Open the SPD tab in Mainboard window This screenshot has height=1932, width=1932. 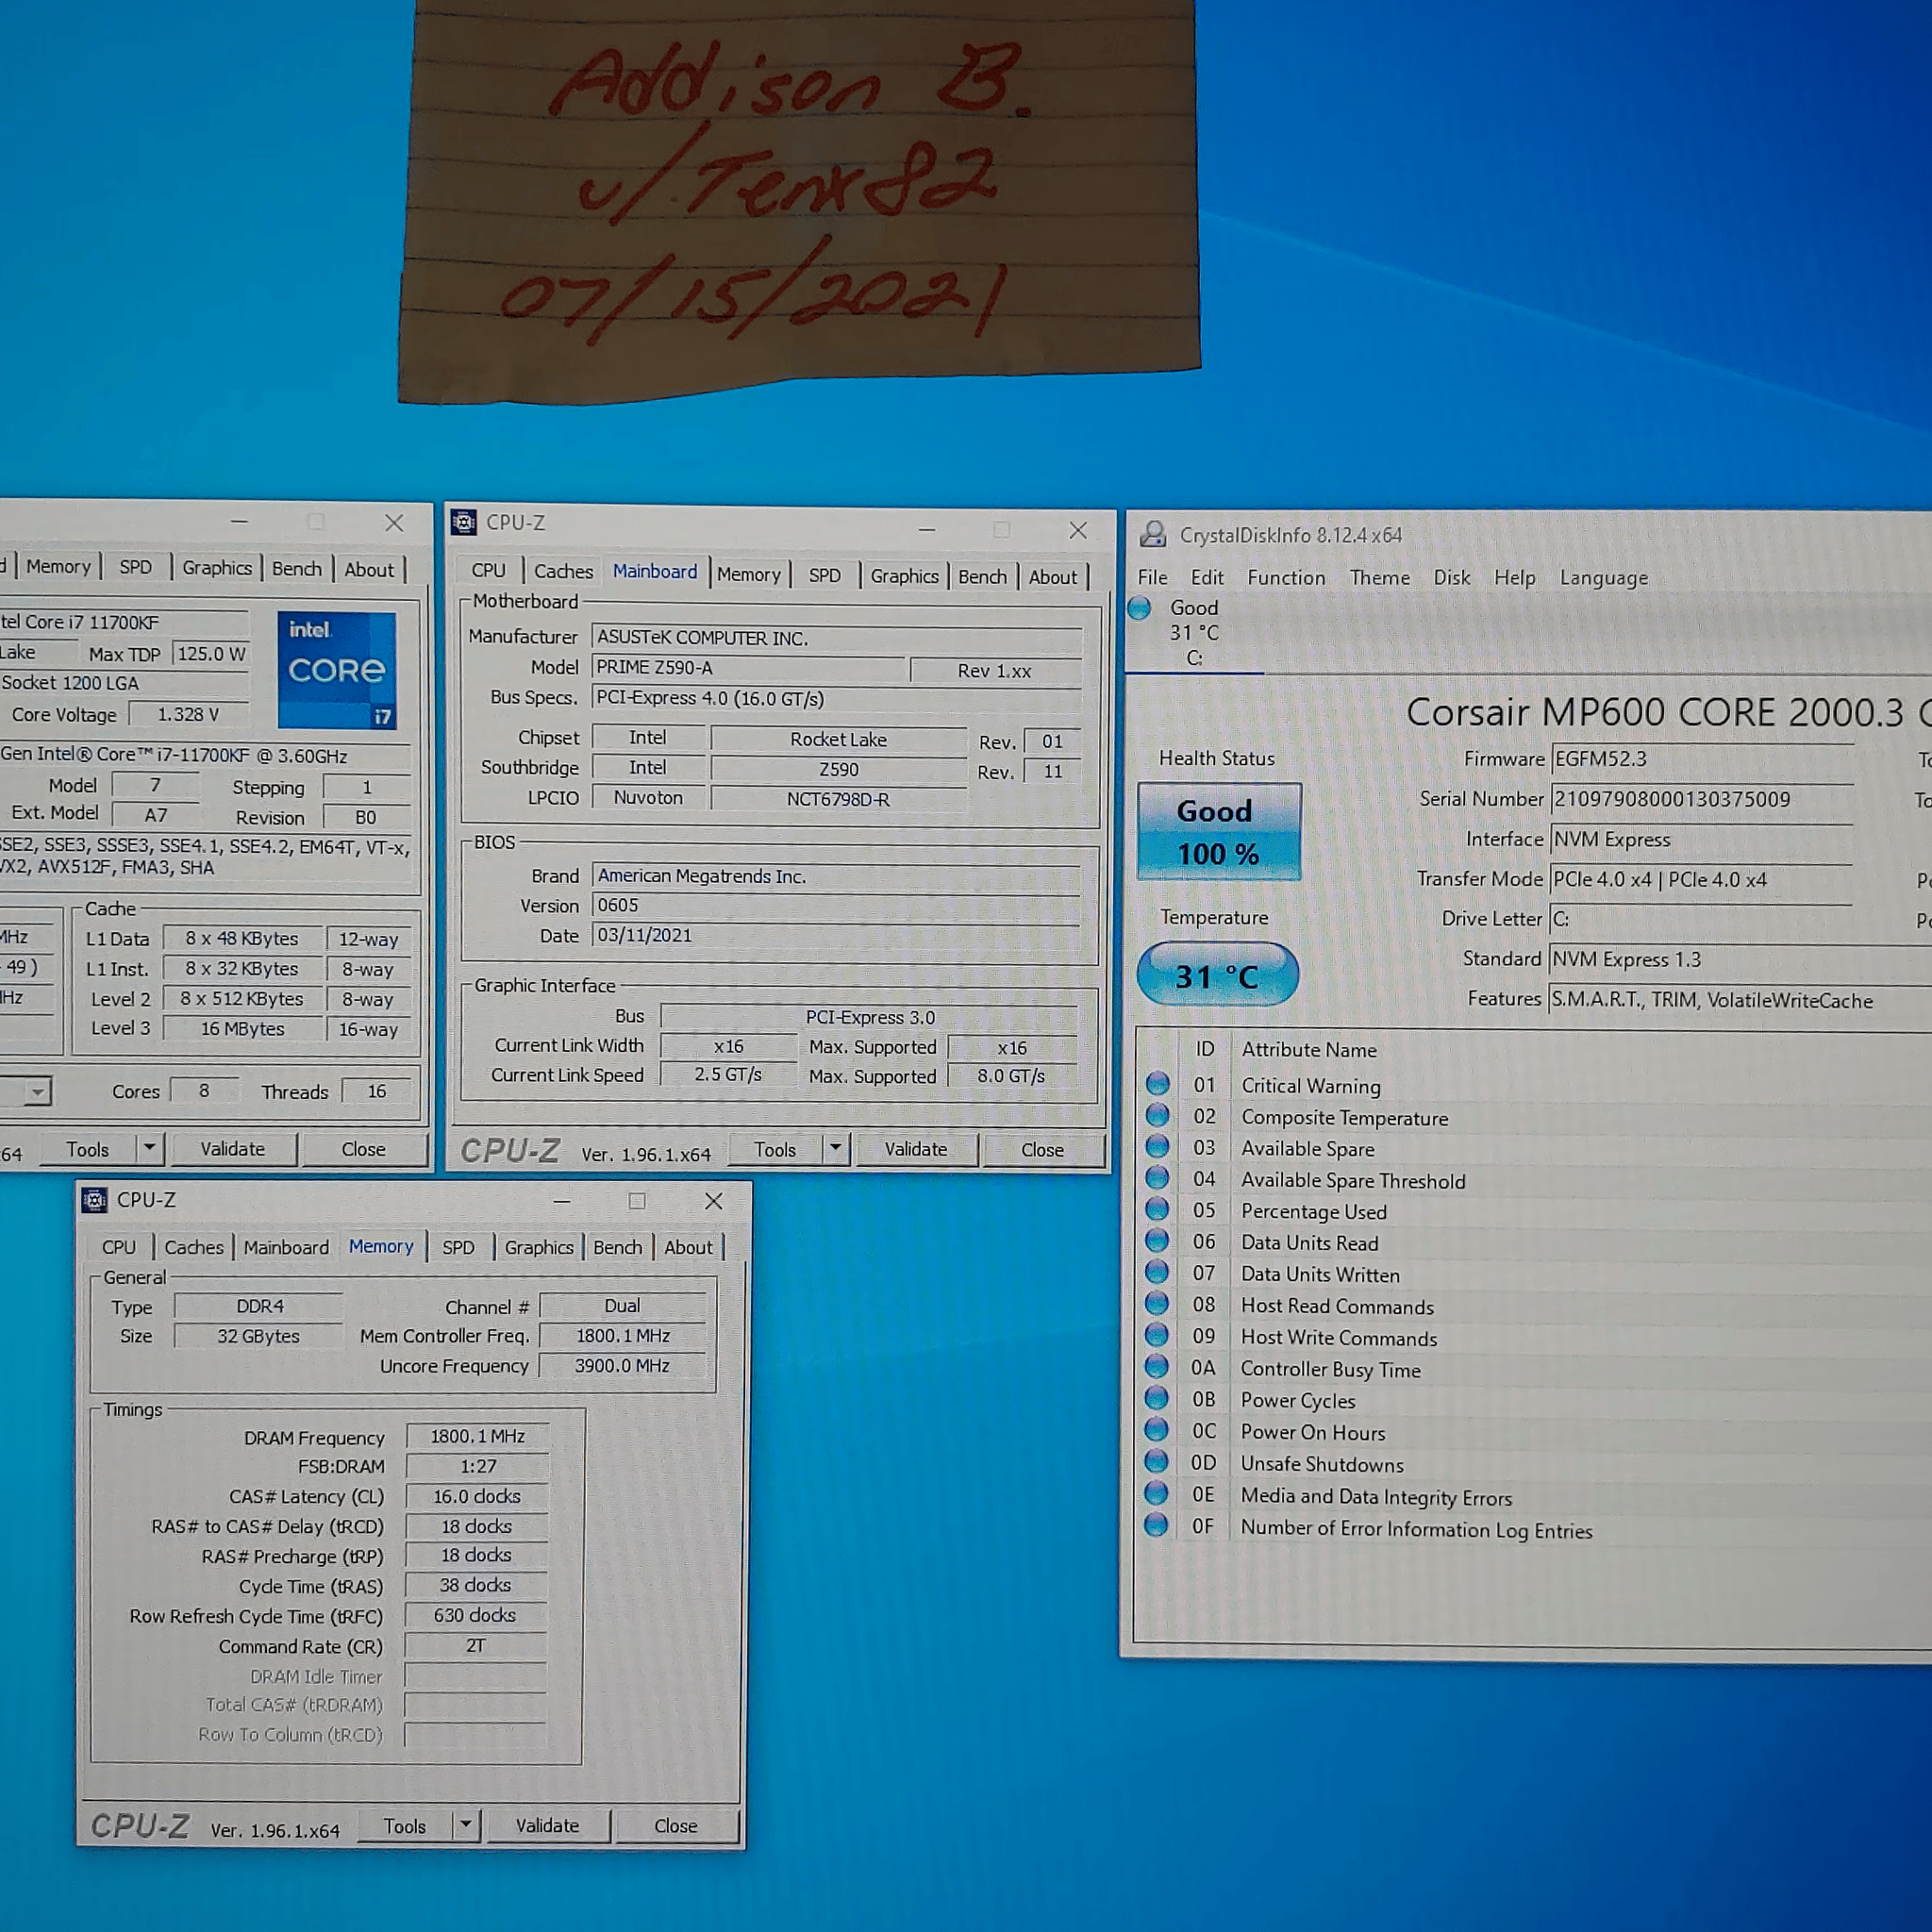pyautogui.click(x=825, y=575)
